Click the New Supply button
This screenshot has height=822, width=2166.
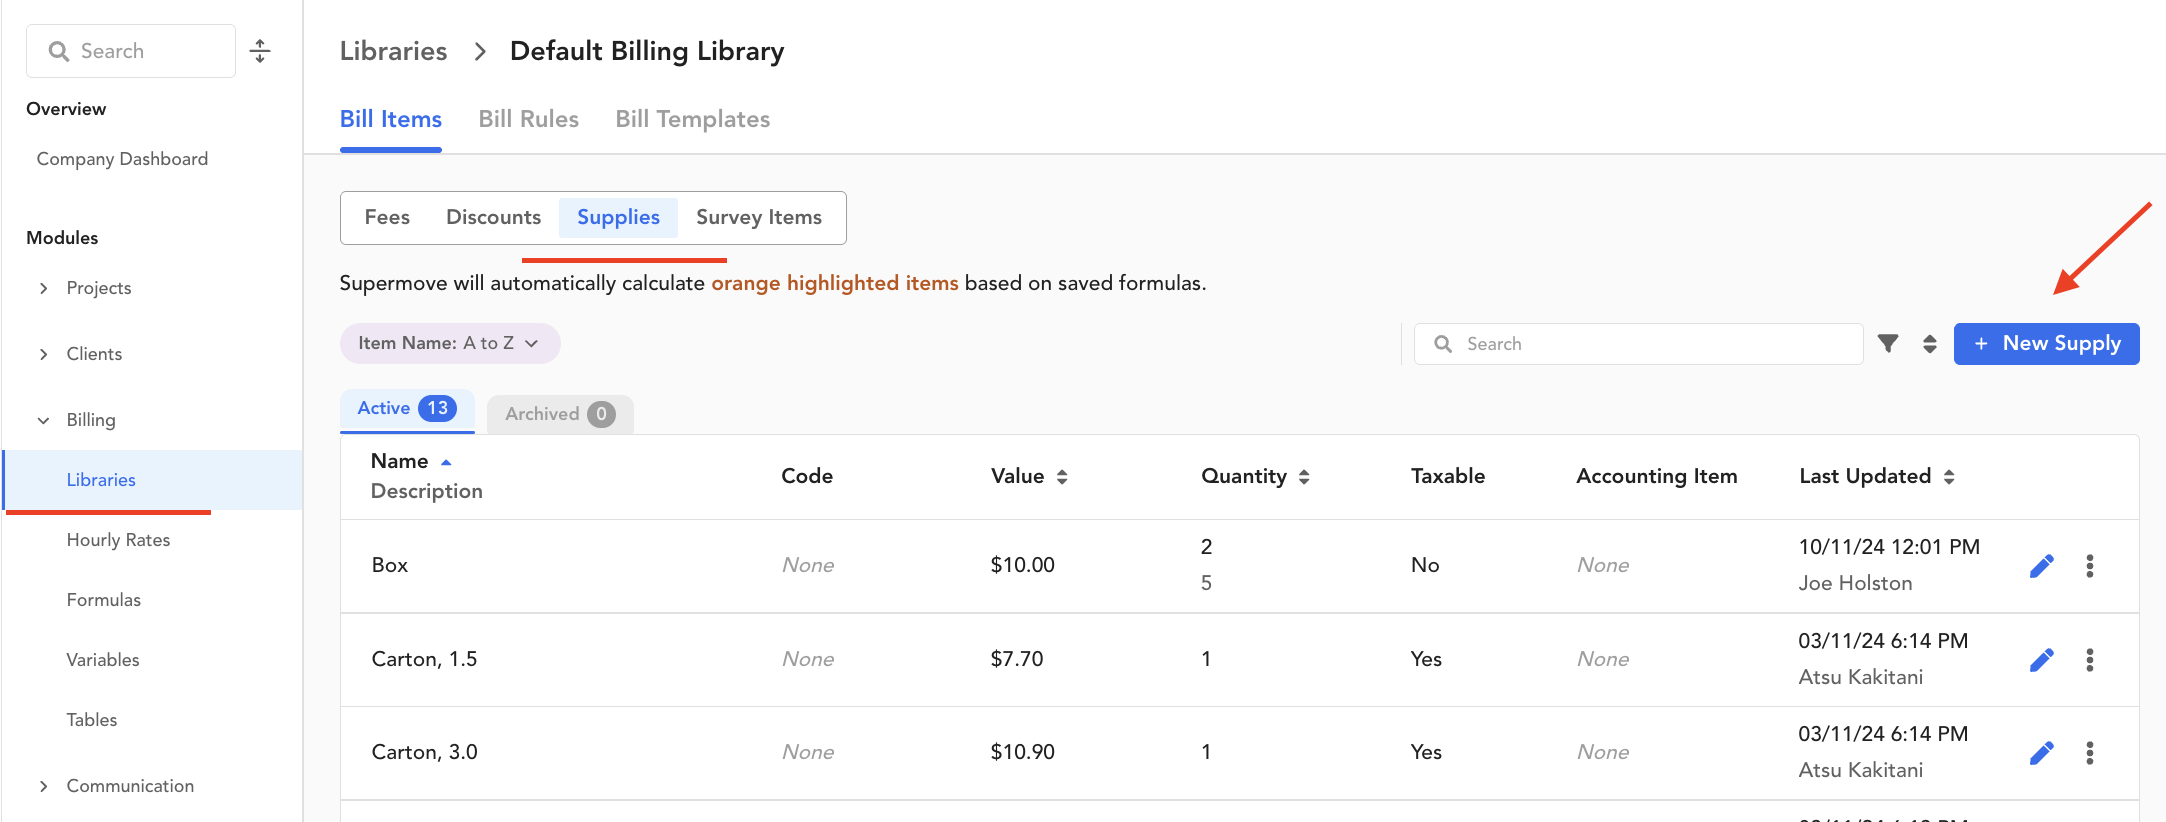click(x=2047, y=344)
